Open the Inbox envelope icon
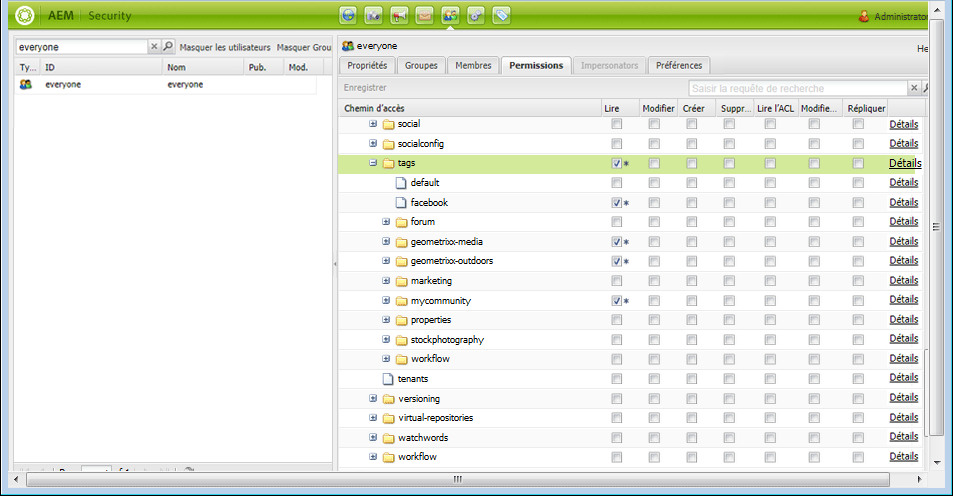 point(425,15)
